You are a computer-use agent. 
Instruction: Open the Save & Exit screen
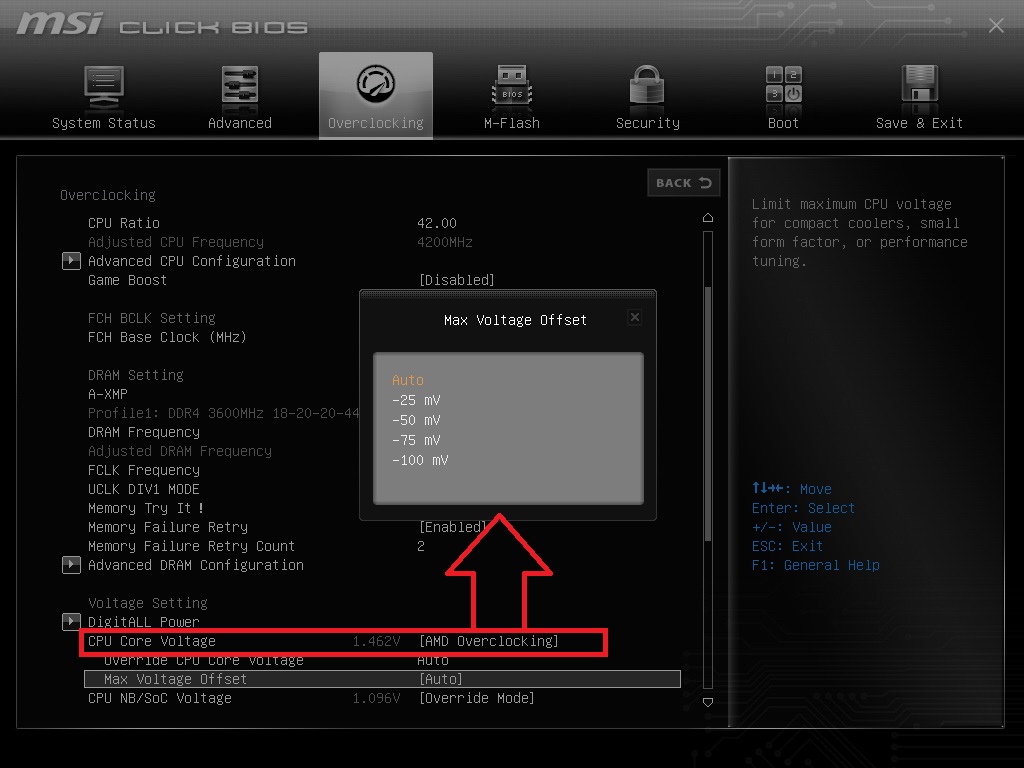pyautogui.click(x=918, y=96)
